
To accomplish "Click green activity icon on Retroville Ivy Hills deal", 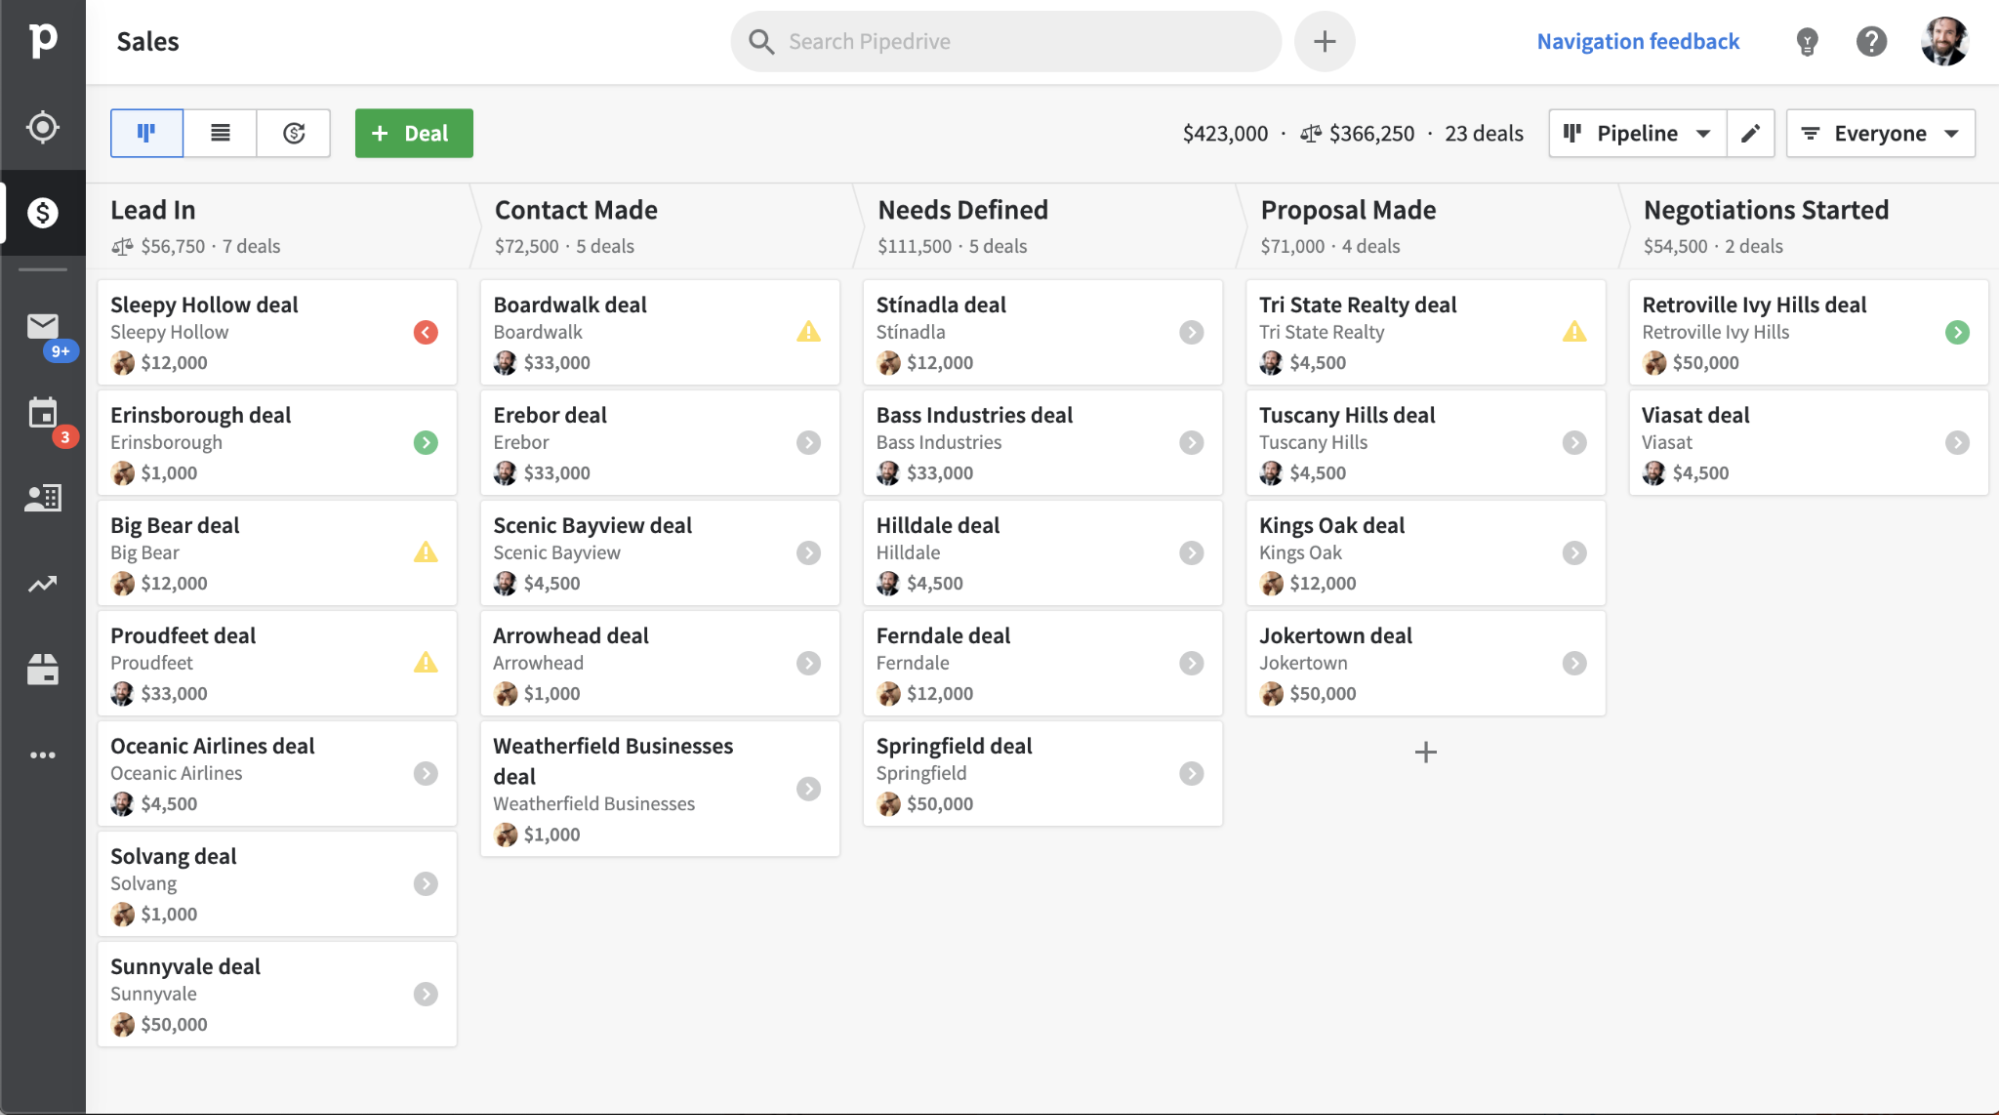I will pos(1957,332).
